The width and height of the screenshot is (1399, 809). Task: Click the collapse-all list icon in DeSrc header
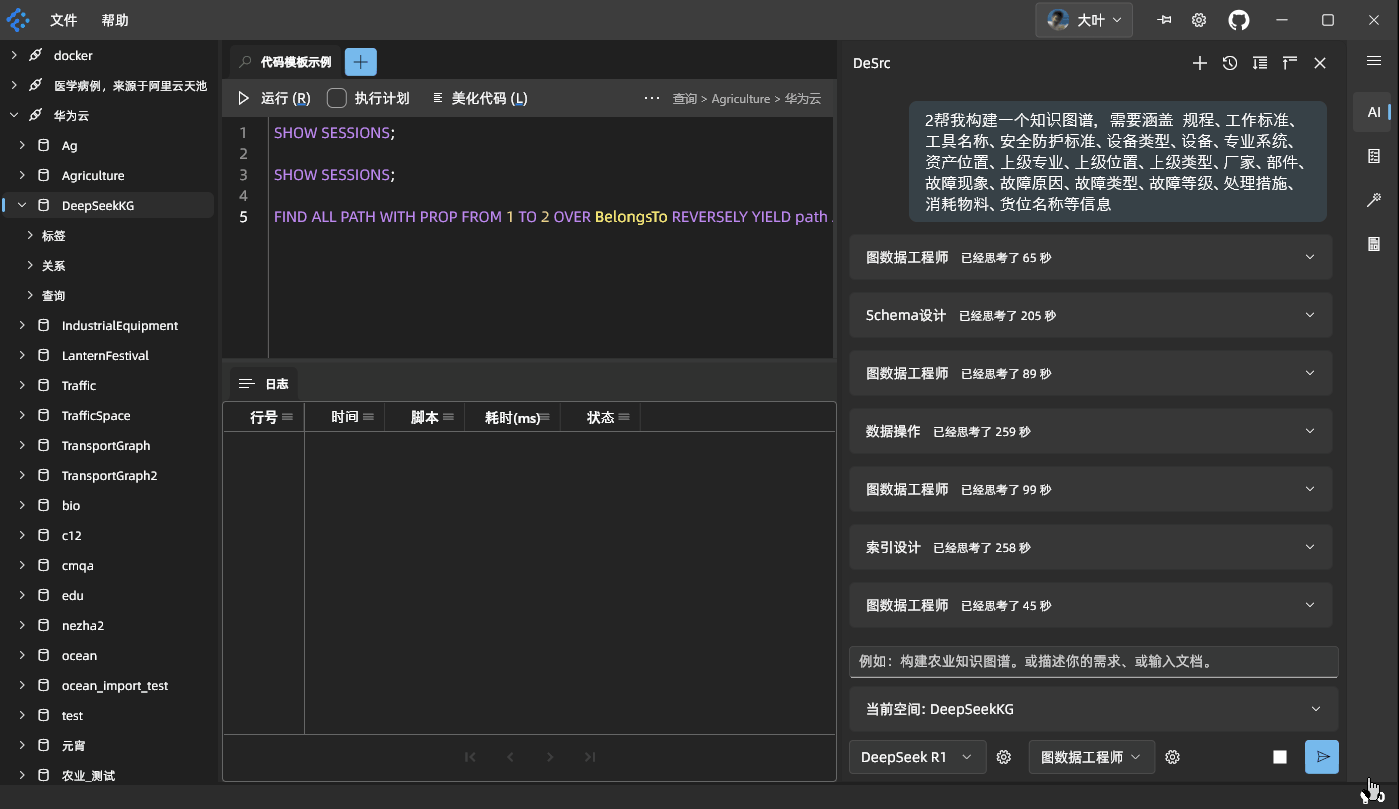point(1260,63)
